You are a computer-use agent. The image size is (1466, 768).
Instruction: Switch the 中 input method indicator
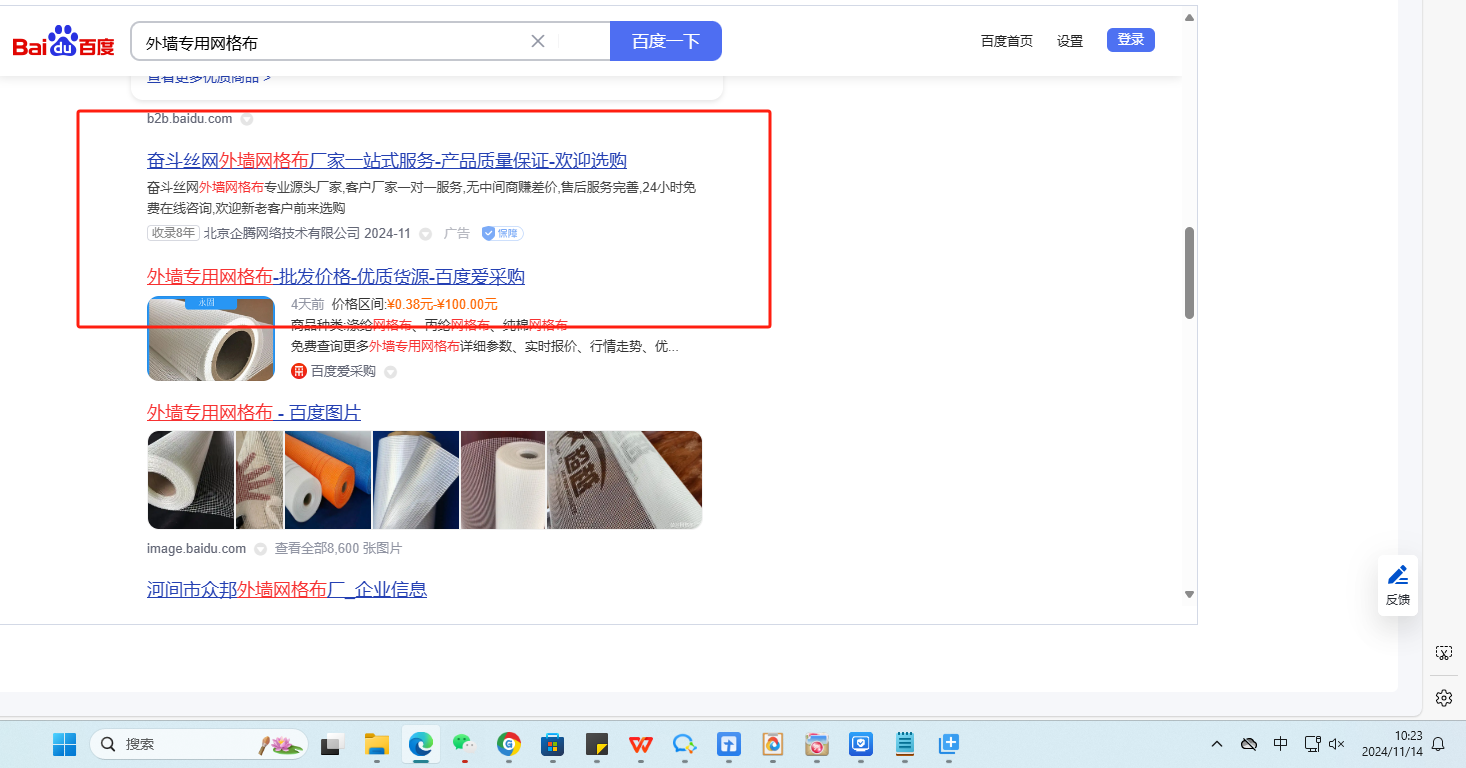click(x=1281, y=744)
